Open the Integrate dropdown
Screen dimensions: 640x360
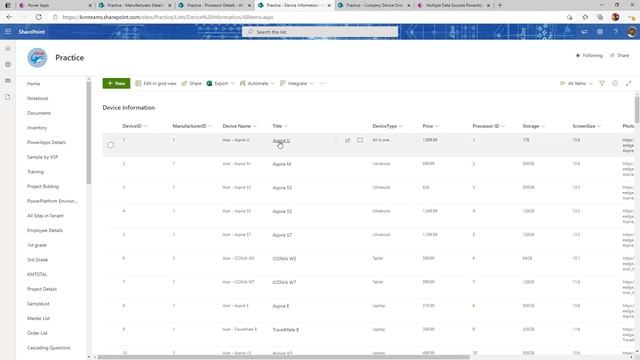pos(297,83)
